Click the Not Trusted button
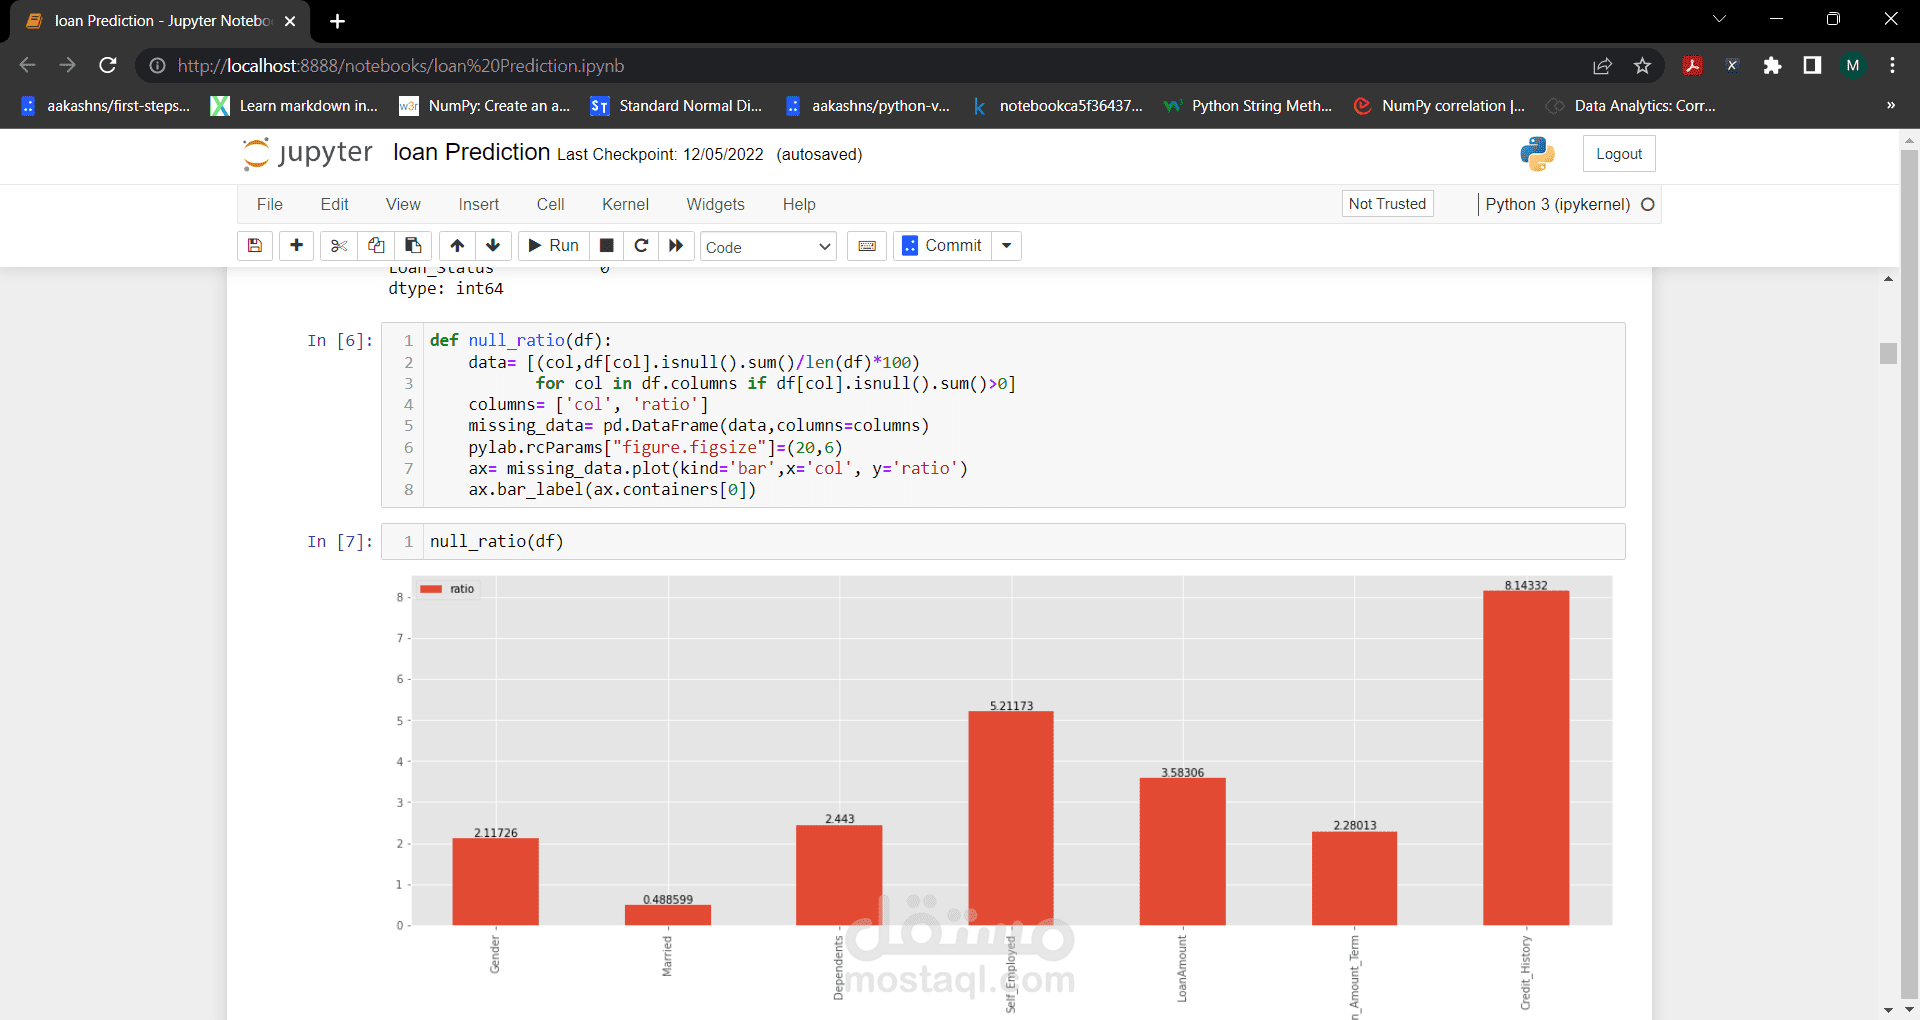1920x1020 pixels. click(1387, 203)
